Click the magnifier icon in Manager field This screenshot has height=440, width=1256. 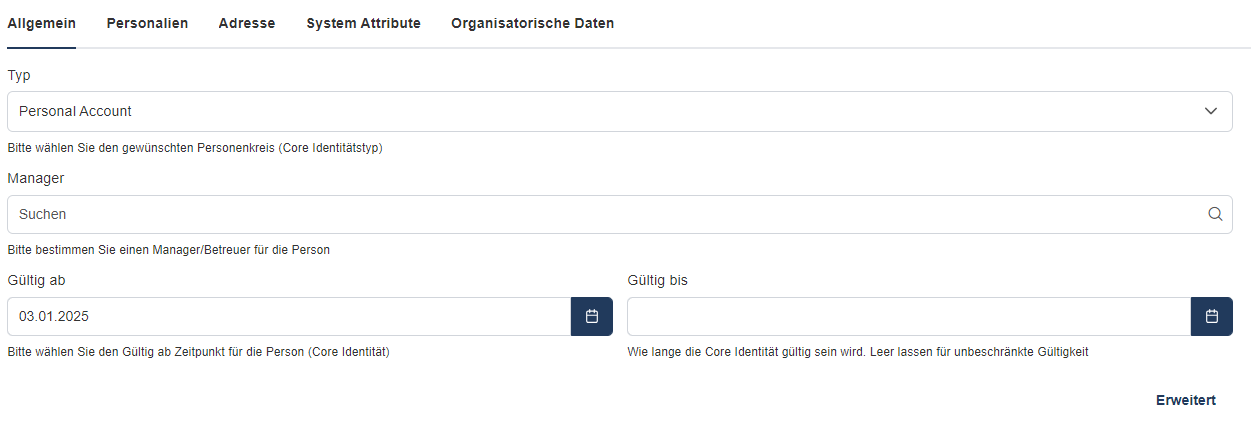coord(1215,214)
